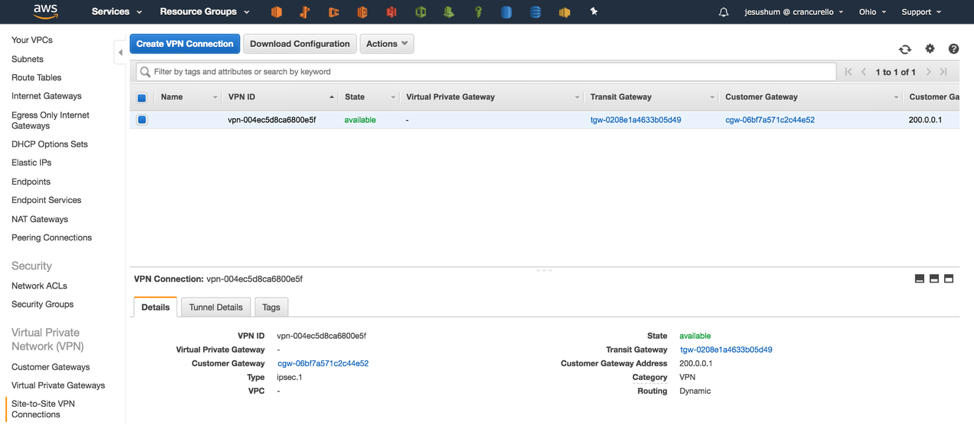
Task: Collapse the left navigation pane arrow
Action: point(121,53)
